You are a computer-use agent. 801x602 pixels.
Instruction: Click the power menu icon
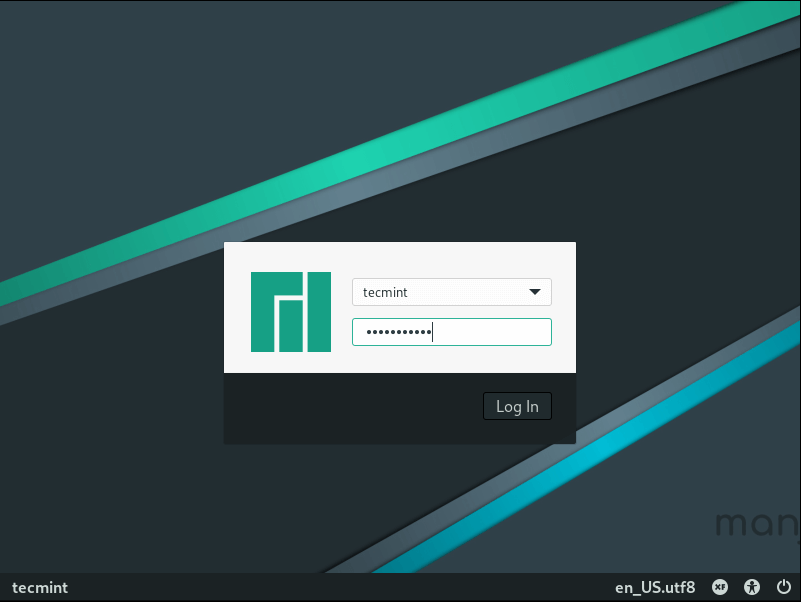pos(784,587)
